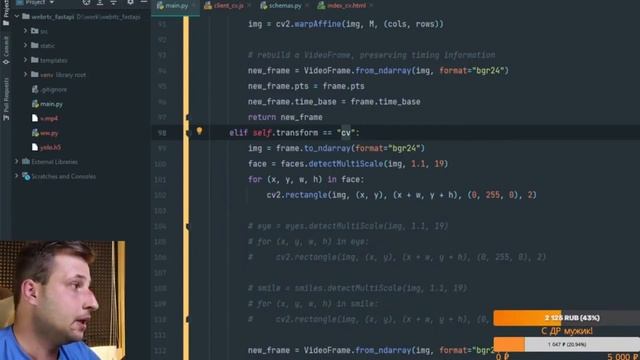Image resolution: width=640 pixels, height=360 pixels.
Task: Select the yolo.h5 file in project tree
Action: point(46,147)
